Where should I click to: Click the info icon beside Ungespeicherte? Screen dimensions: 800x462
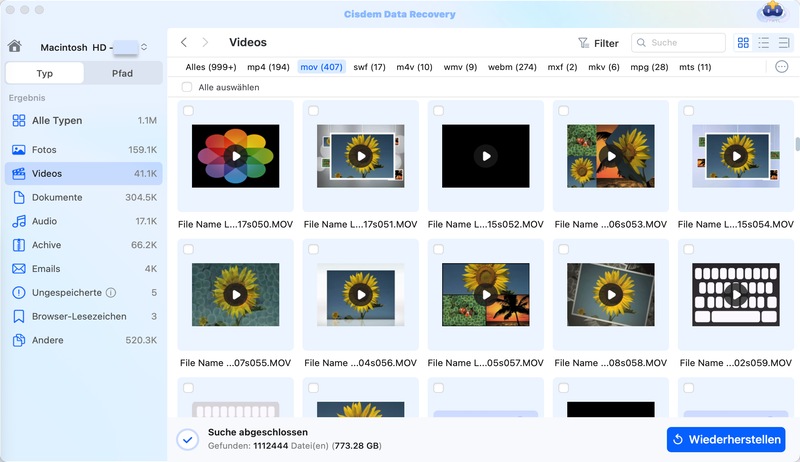point(111,293)
